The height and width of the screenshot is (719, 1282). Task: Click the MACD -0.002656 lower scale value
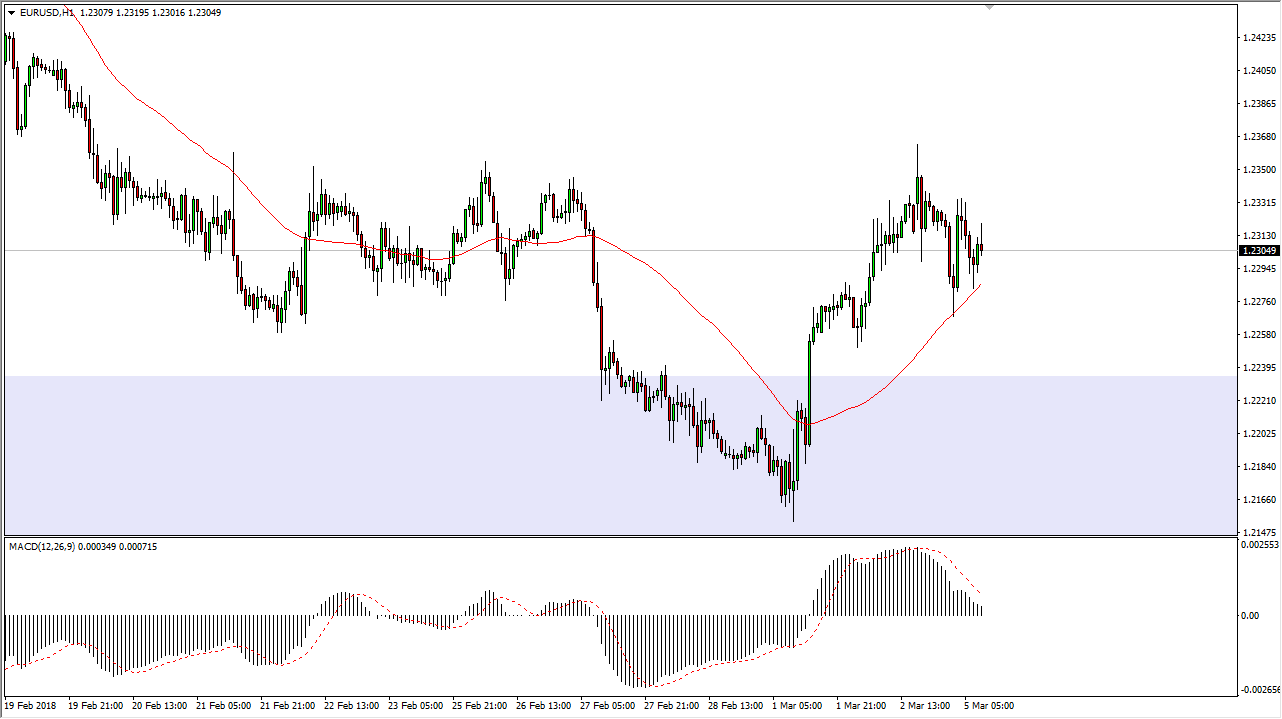click(x=1260, y=690)
